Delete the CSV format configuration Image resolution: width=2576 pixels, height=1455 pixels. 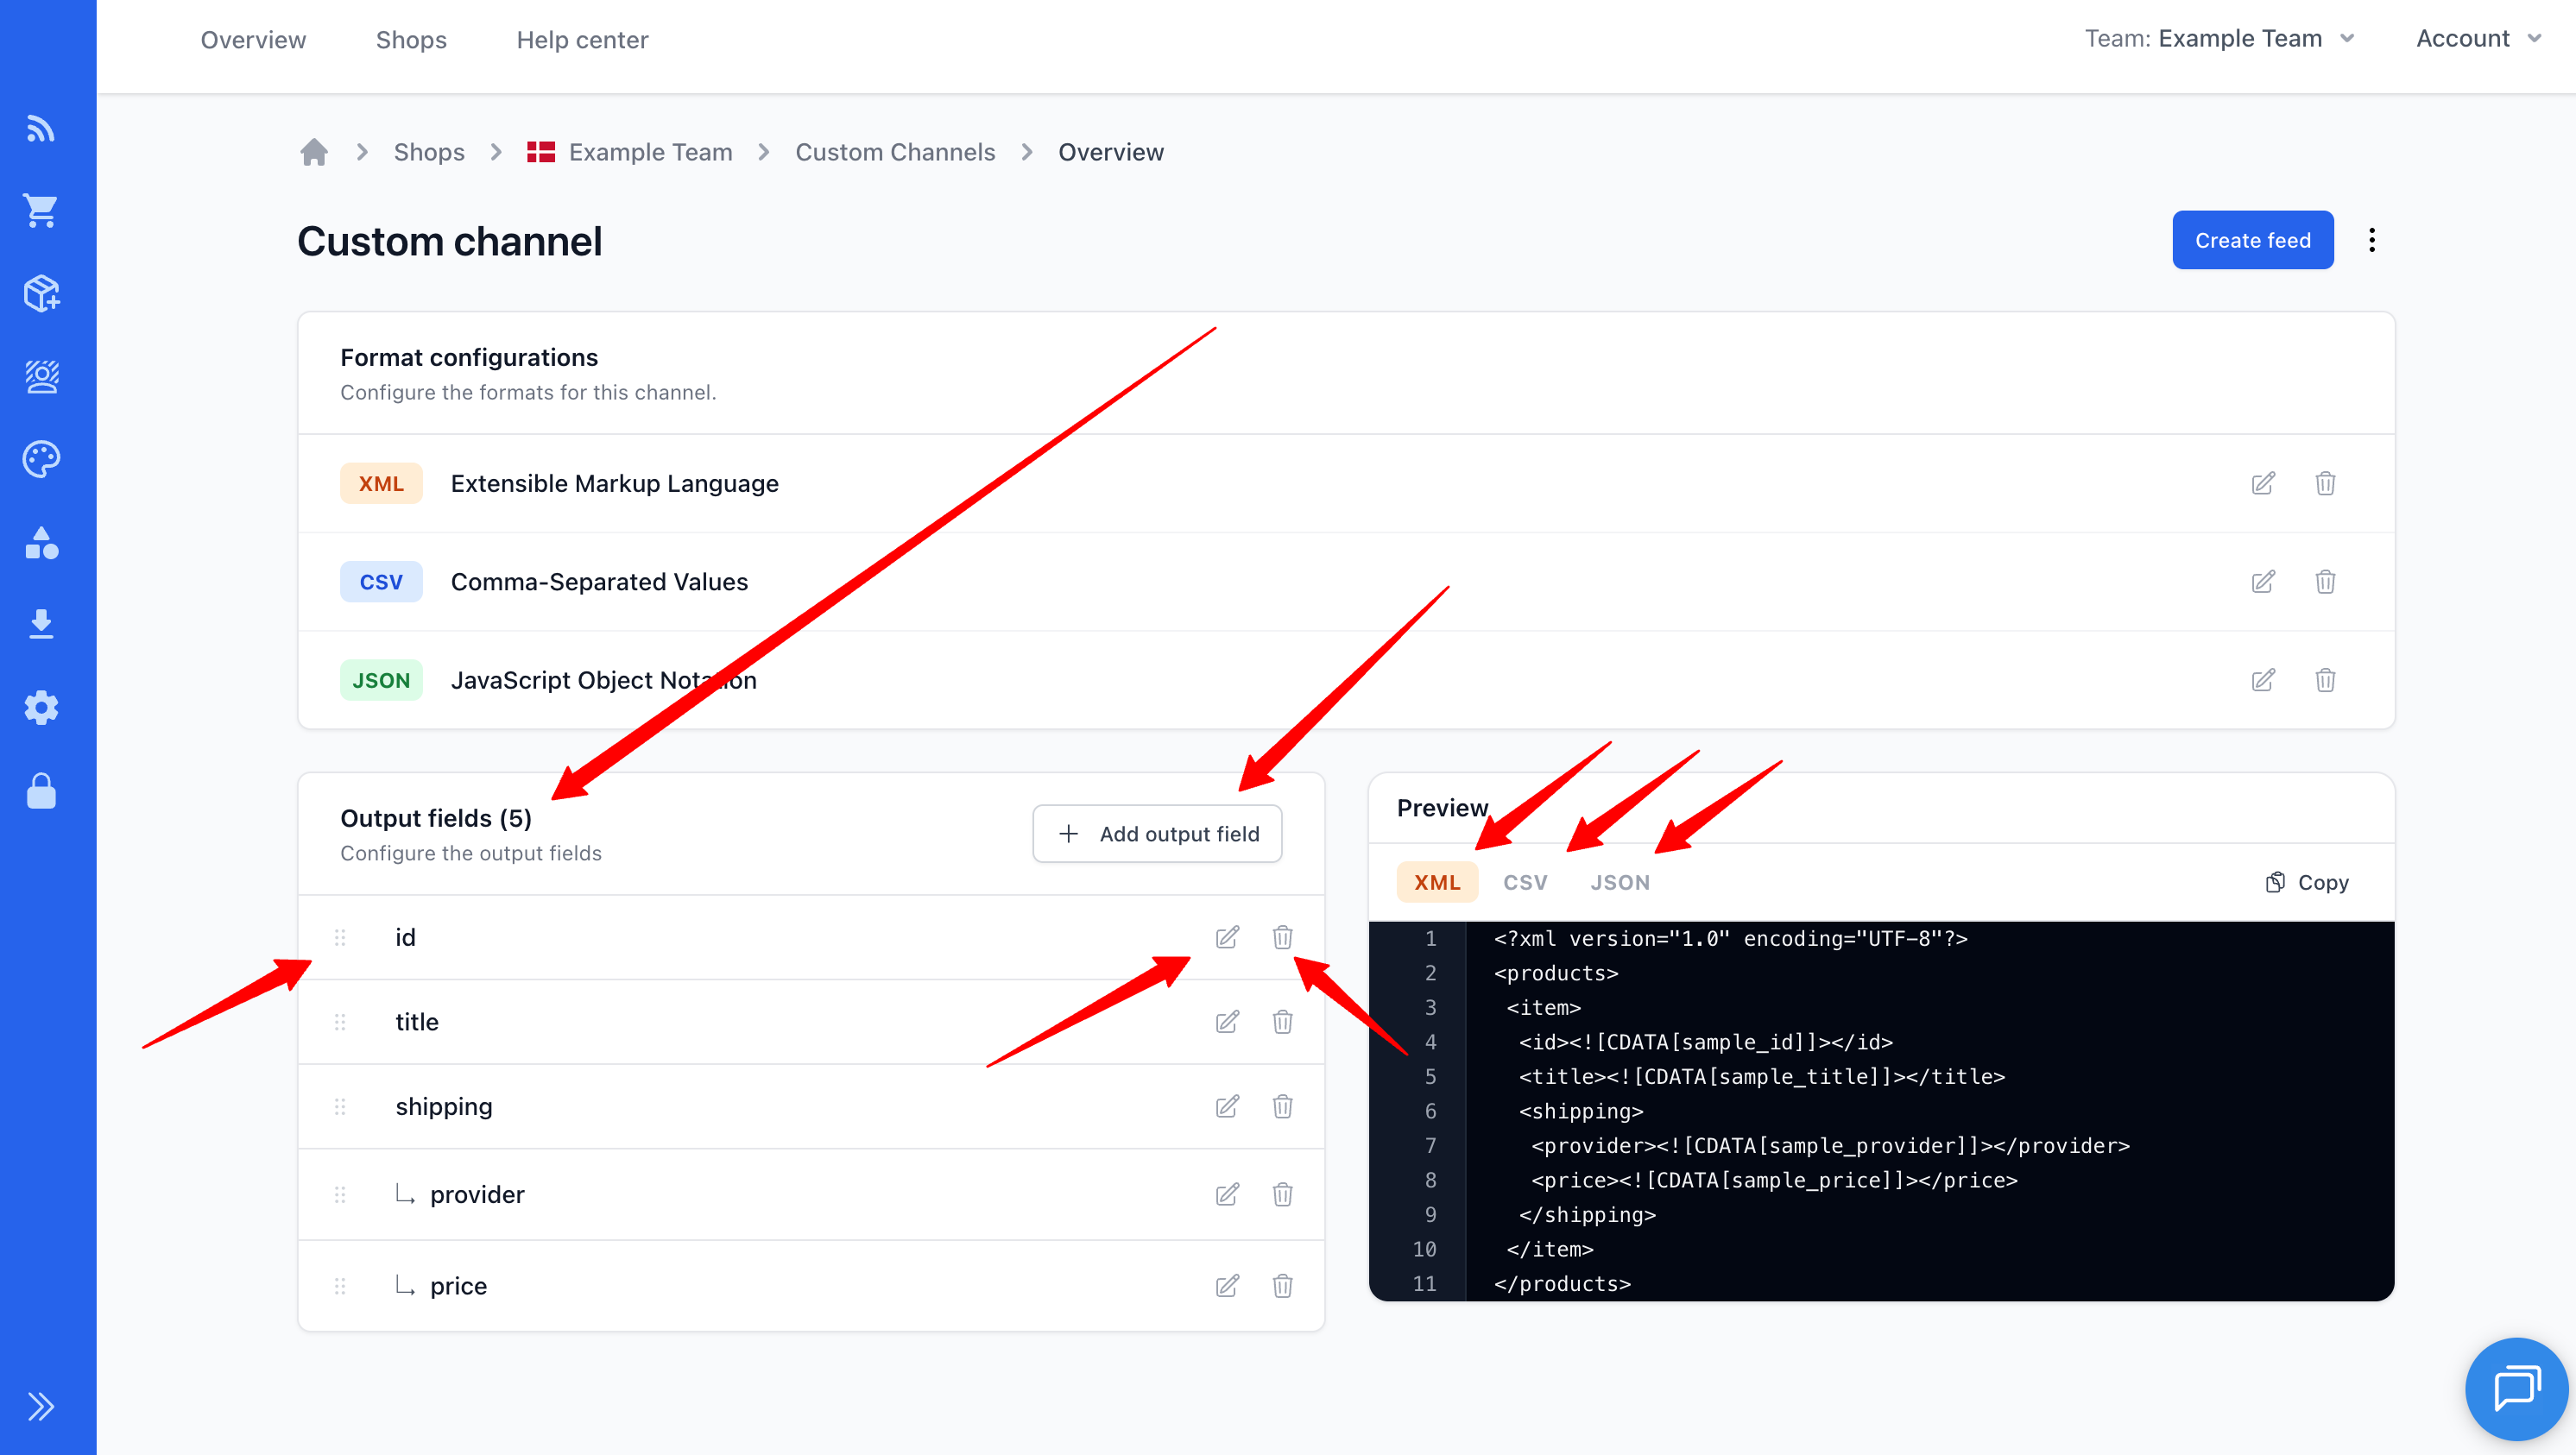click(x=2325, y=582)
